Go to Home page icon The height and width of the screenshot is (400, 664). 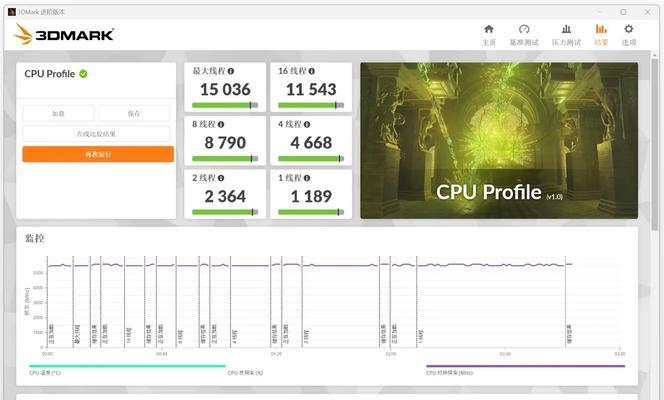(x=489, y=29)
